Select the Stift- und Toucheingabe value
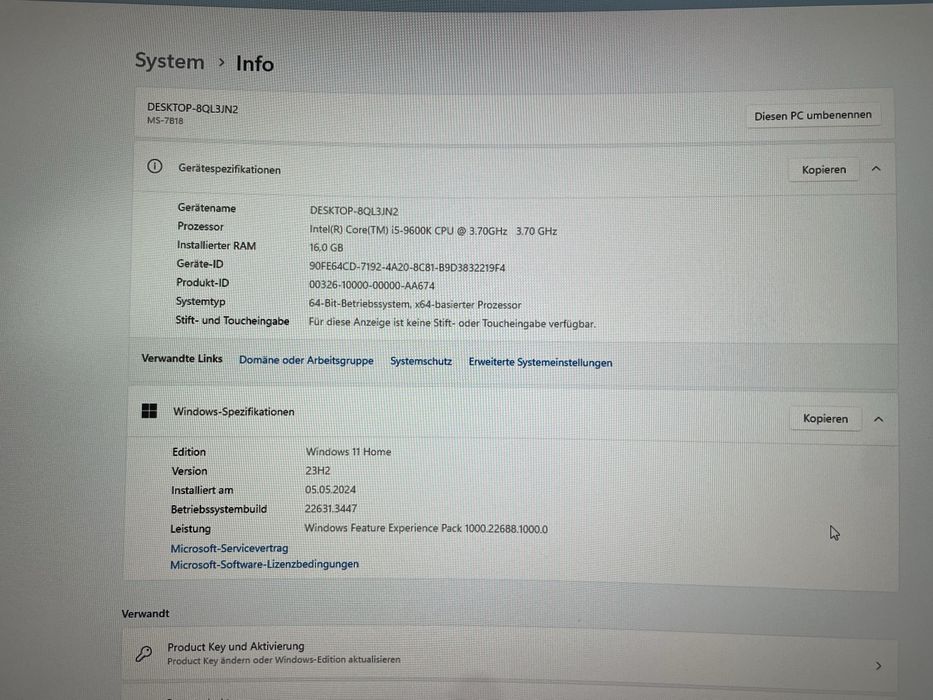This screenshot has height=700, width=933. (452, 323)
